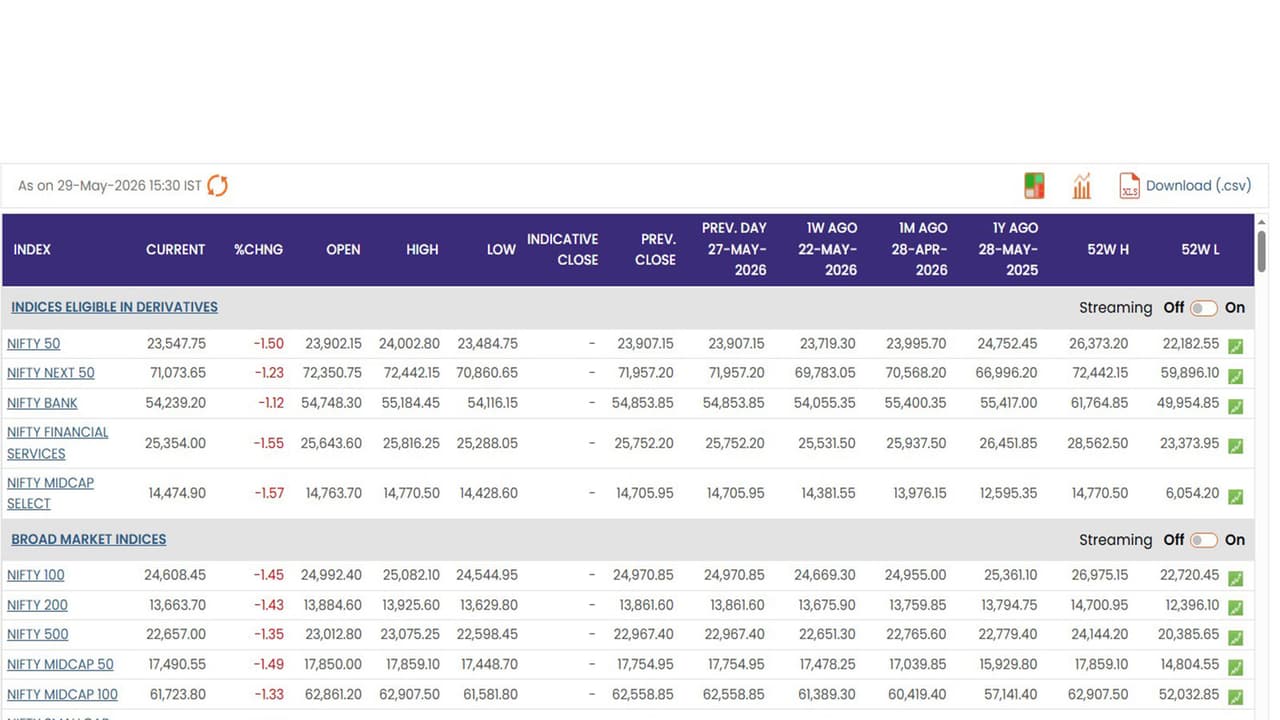Open the chart icon for NIFTY BANK
The image size is (1280, 720).
tap(1236, 406)
